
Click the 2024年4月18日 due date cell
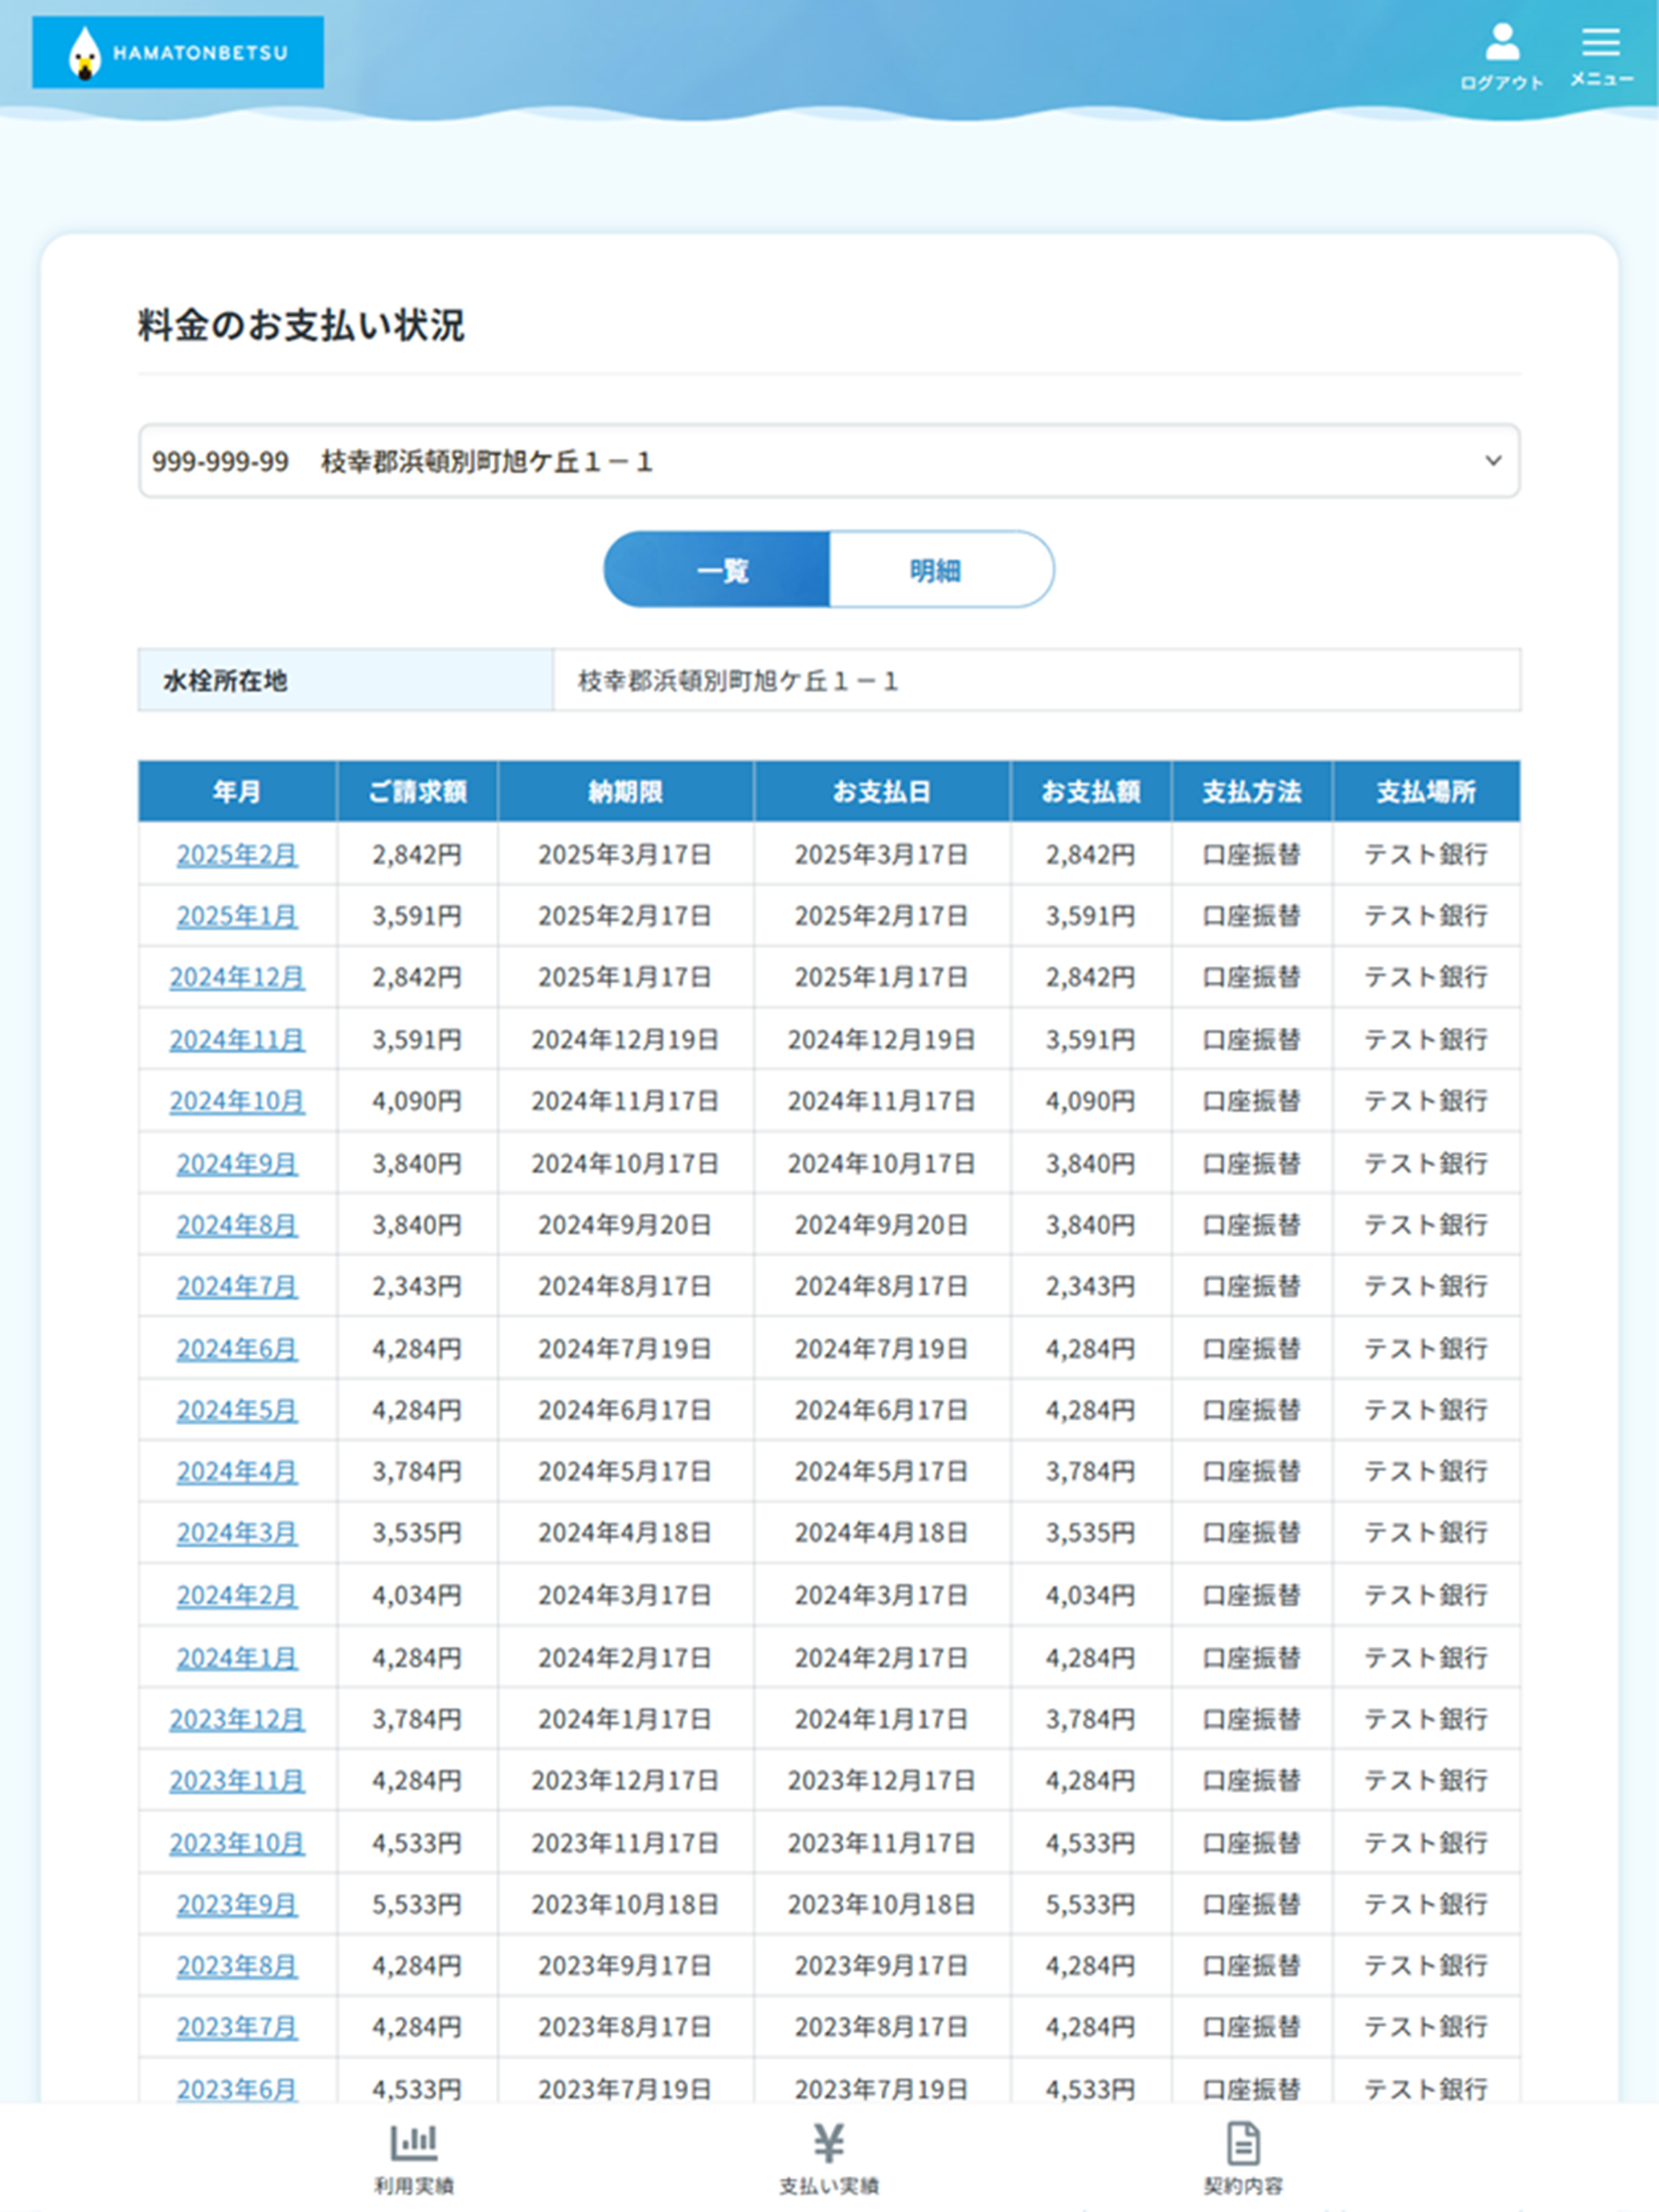click(625, 1533)
